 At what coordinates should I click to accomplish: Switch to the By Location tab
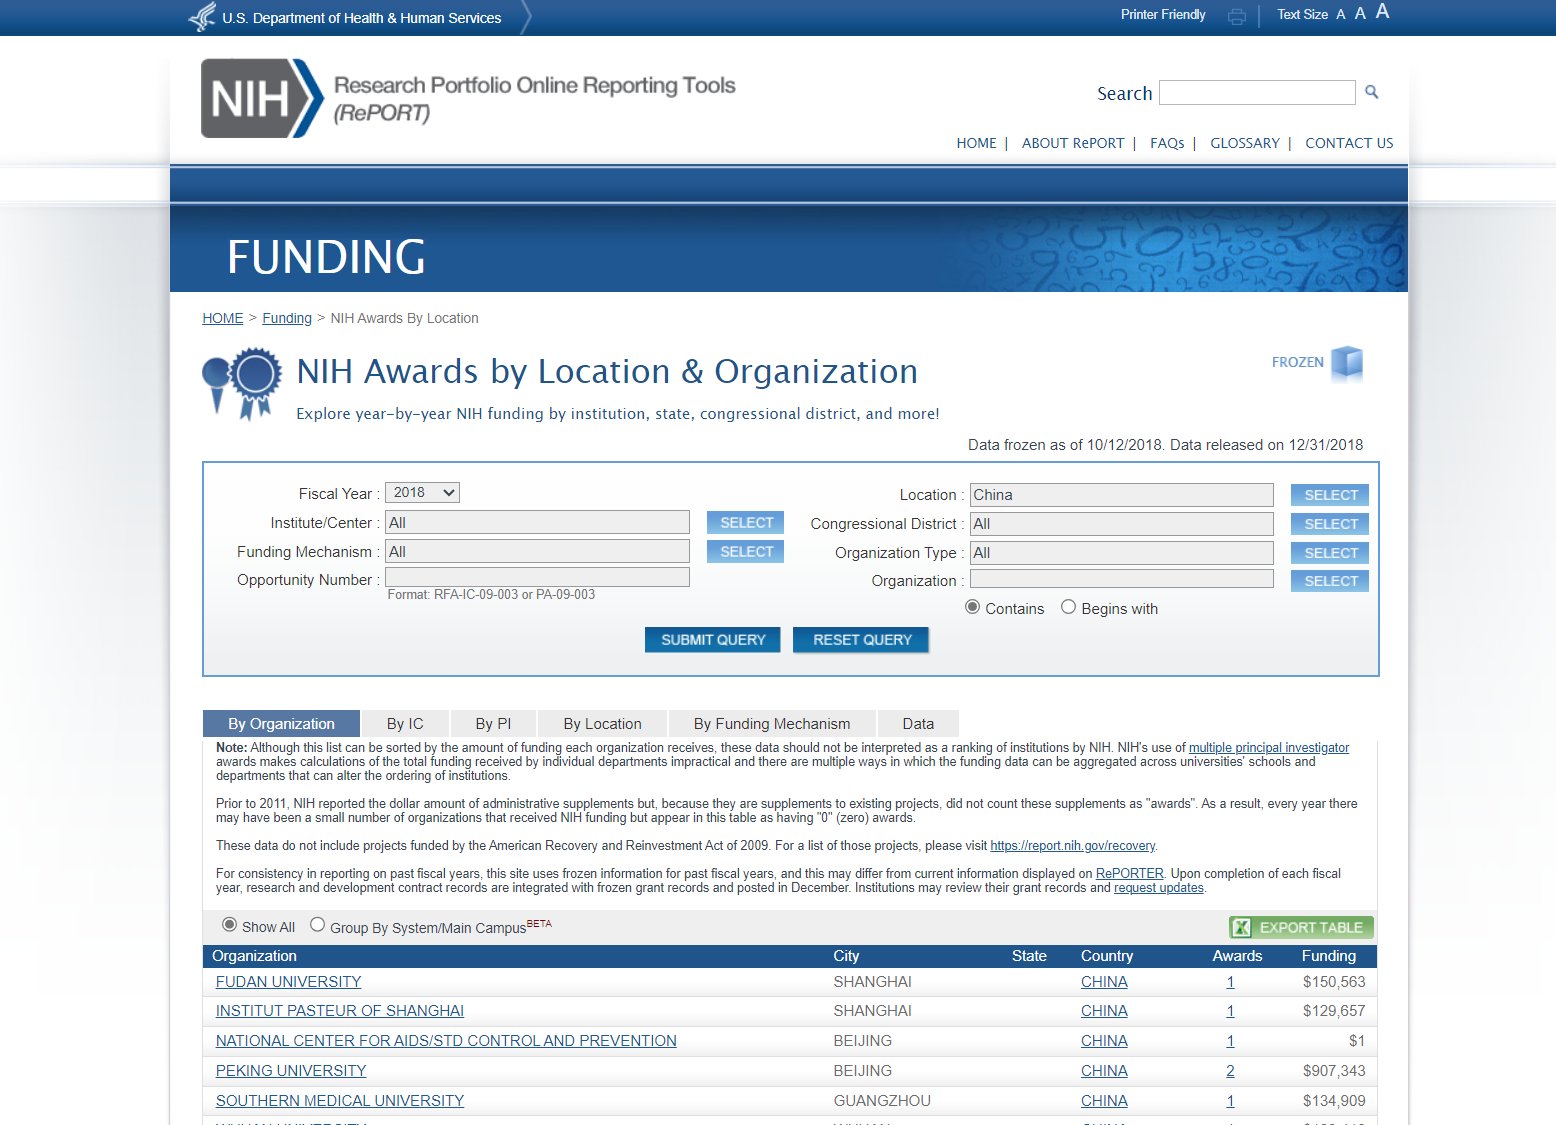[602, 724]
